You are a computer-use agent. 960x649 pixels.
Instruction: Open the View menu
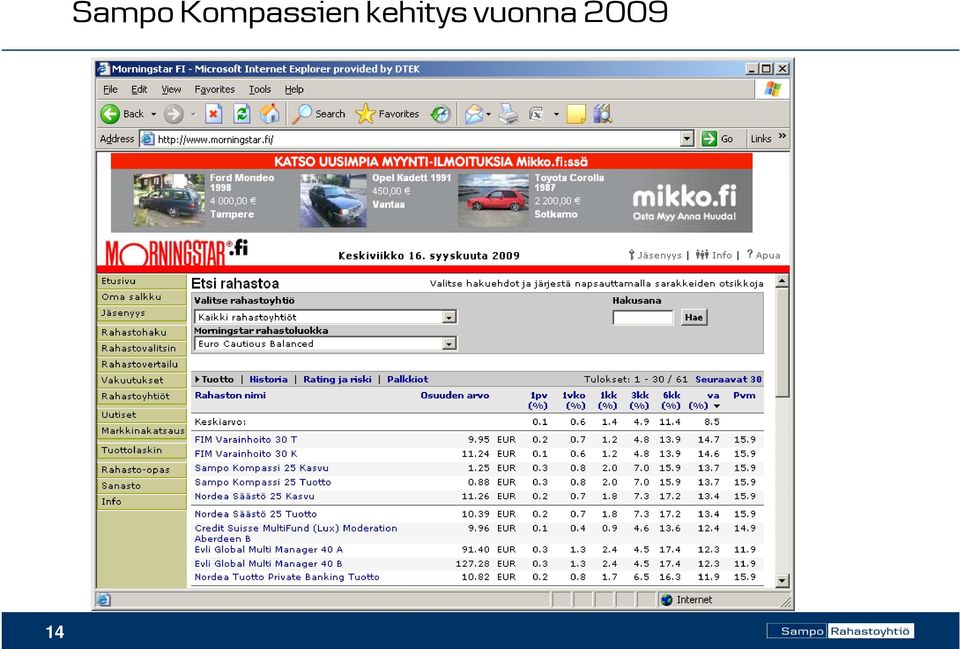tap(171, 89)
